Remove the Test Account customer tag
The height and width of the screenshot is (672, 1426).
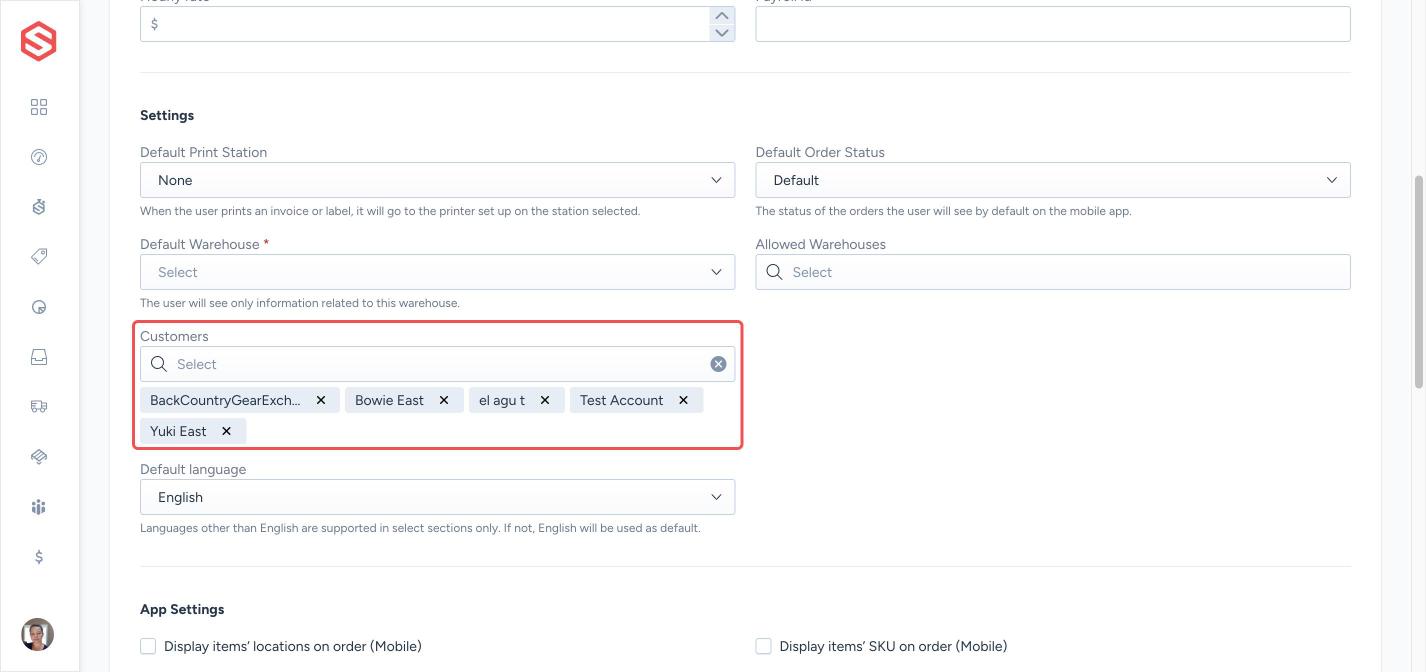[683, 400]
